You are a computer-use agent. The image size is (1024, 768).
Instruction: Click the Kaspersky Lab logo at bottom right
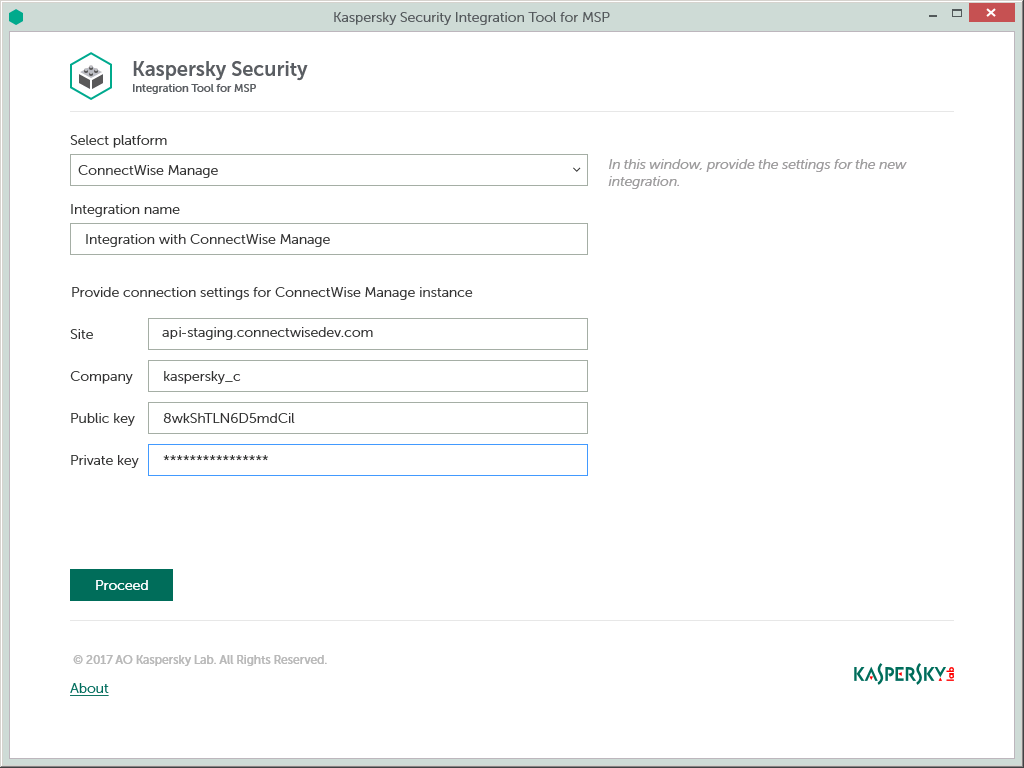point(903,674)
